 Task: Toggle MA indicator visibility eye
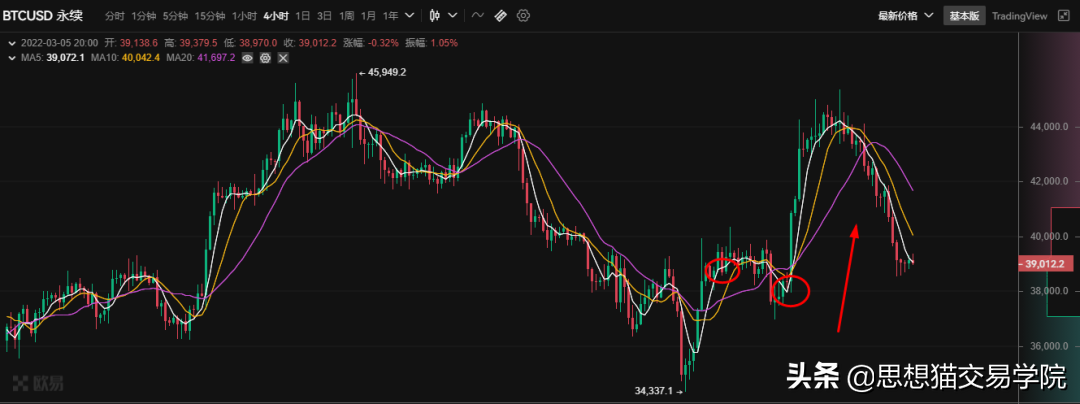(x=247, y=59)
